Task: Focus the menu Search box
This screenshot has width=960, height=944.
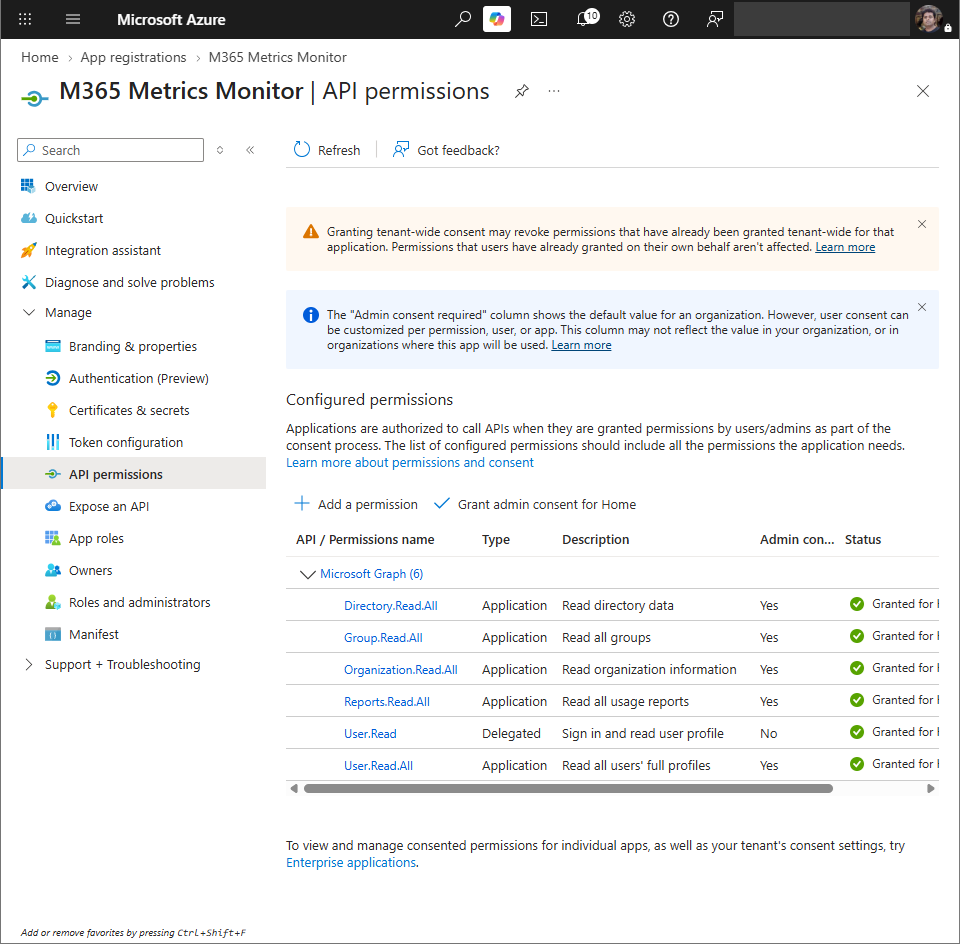Action: 110,150
